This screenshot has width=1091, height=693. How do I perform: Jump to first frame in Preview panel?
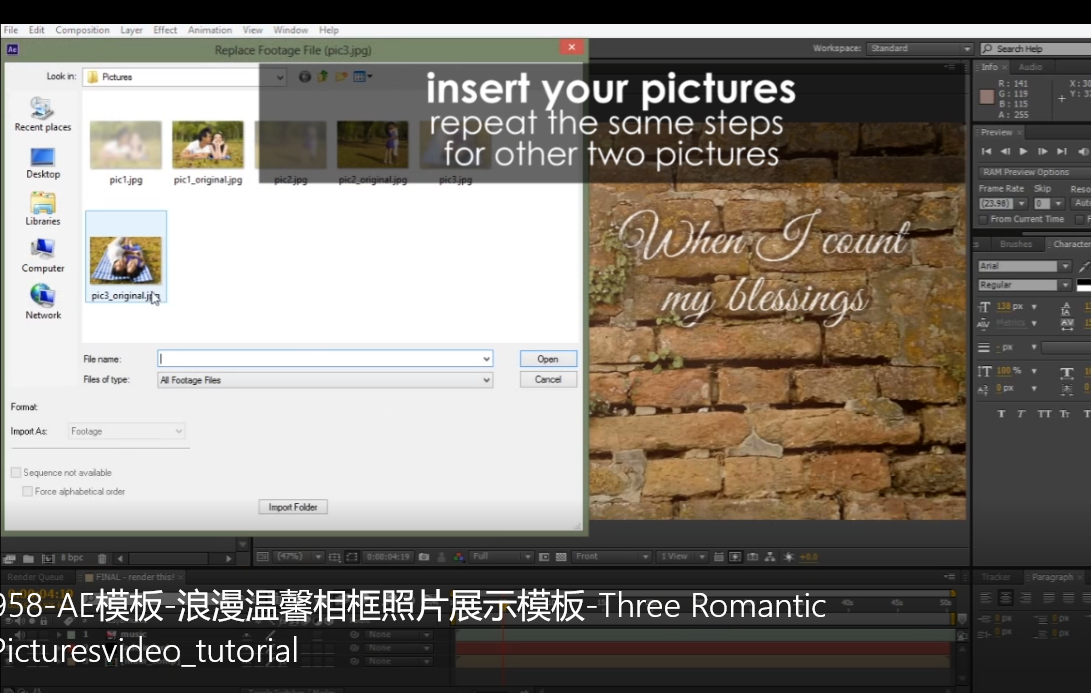987,152
